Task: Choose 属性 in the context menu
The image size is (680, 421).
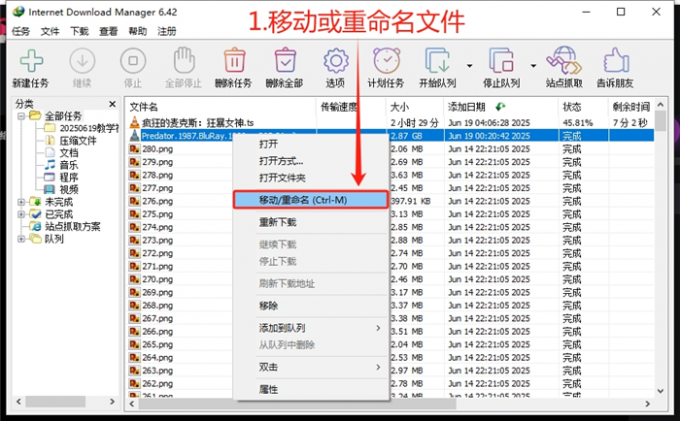Action: (311, 389)
